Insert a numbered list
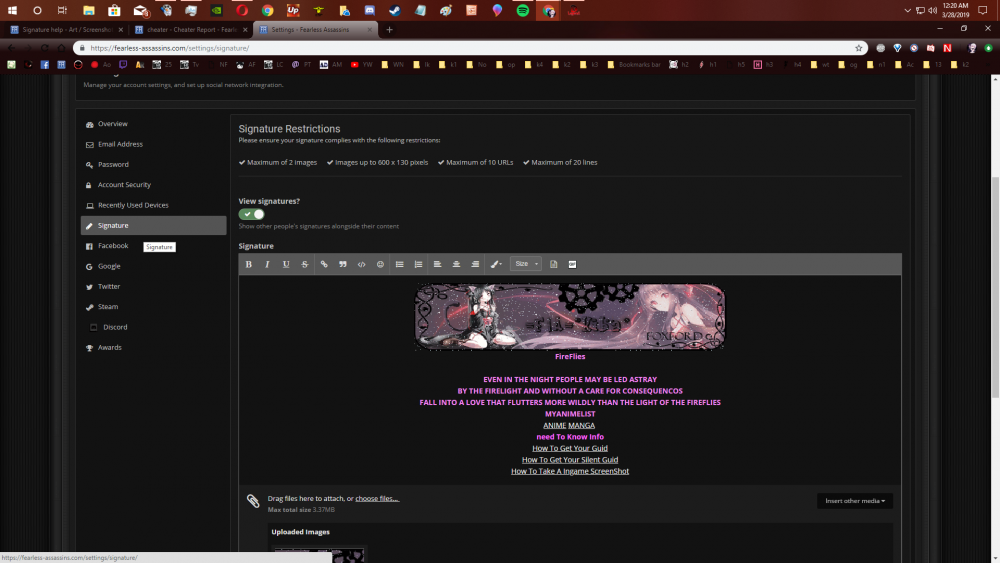 click(x=418, y=264)
